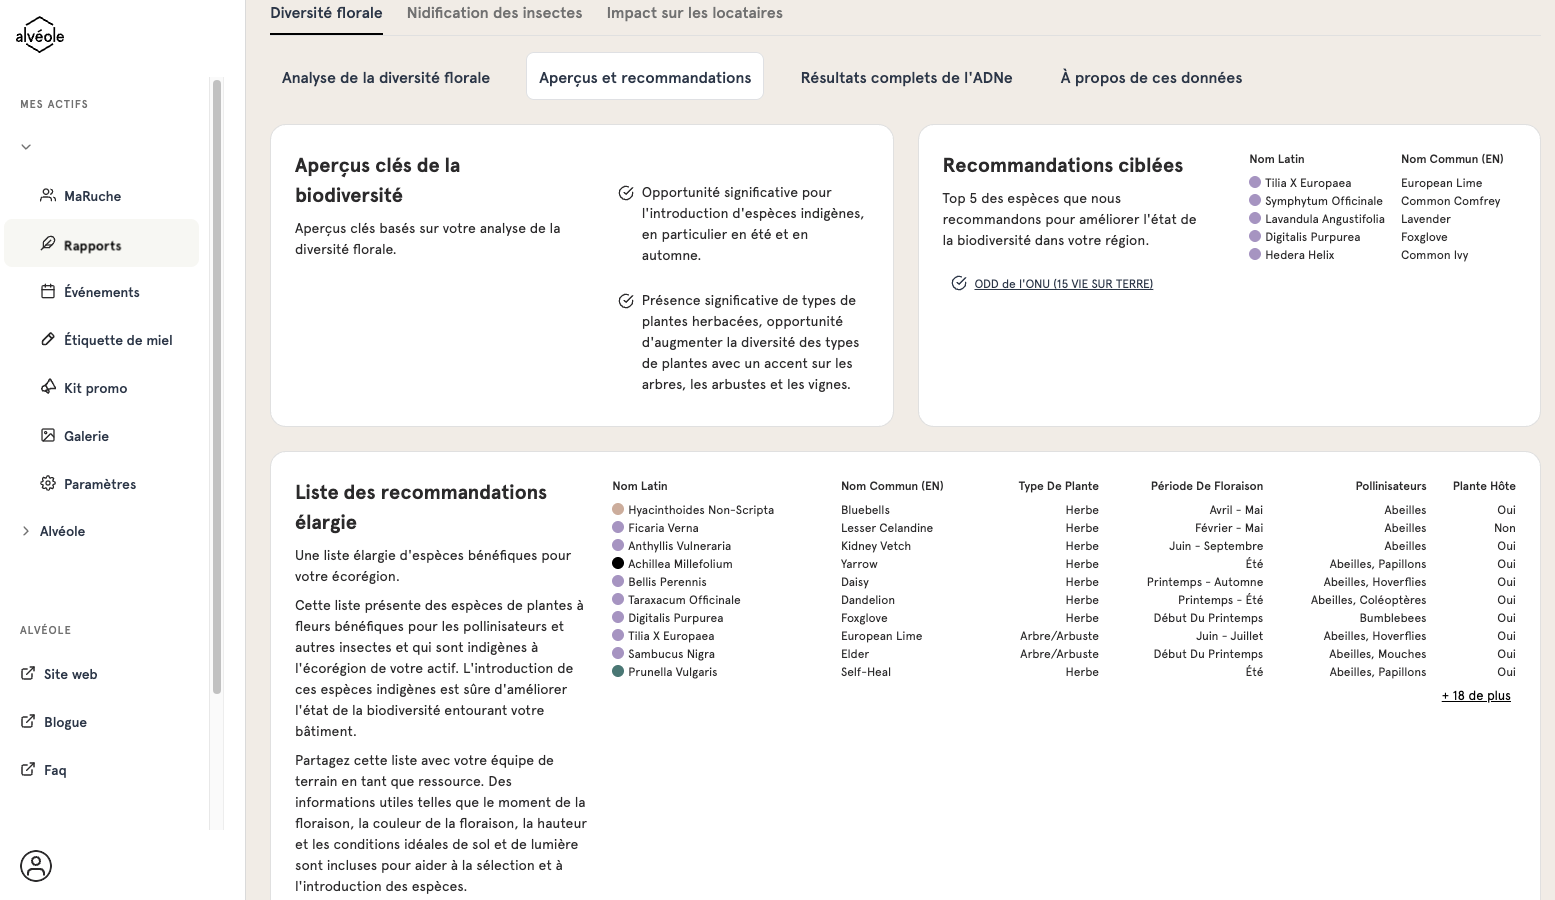Click the green Prunella Vulgaris color dot
Image resolution: width=1555 pixels, height=900 pixels.
[x=618, y=671]
